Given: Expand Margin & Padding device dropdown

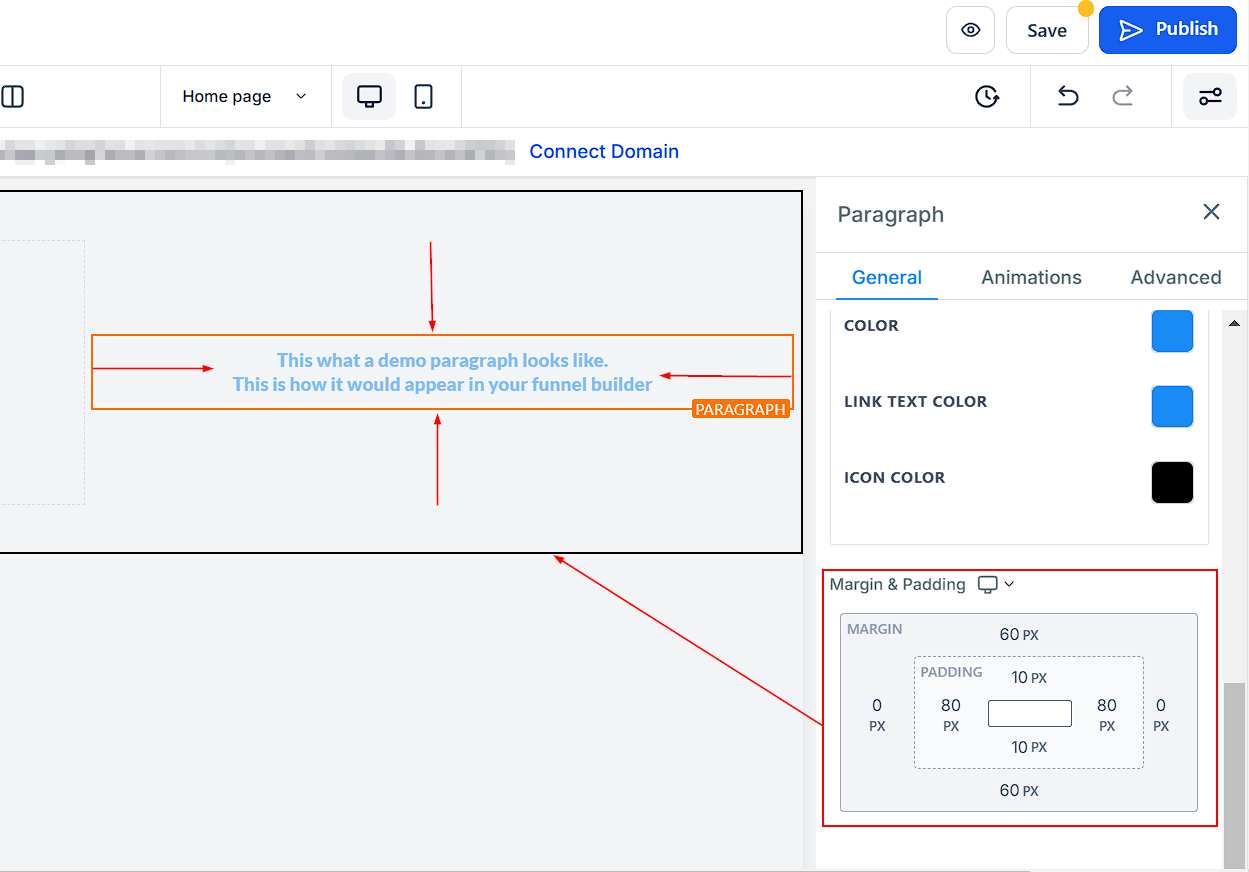Looking at the screenshot, I should 996,584.
